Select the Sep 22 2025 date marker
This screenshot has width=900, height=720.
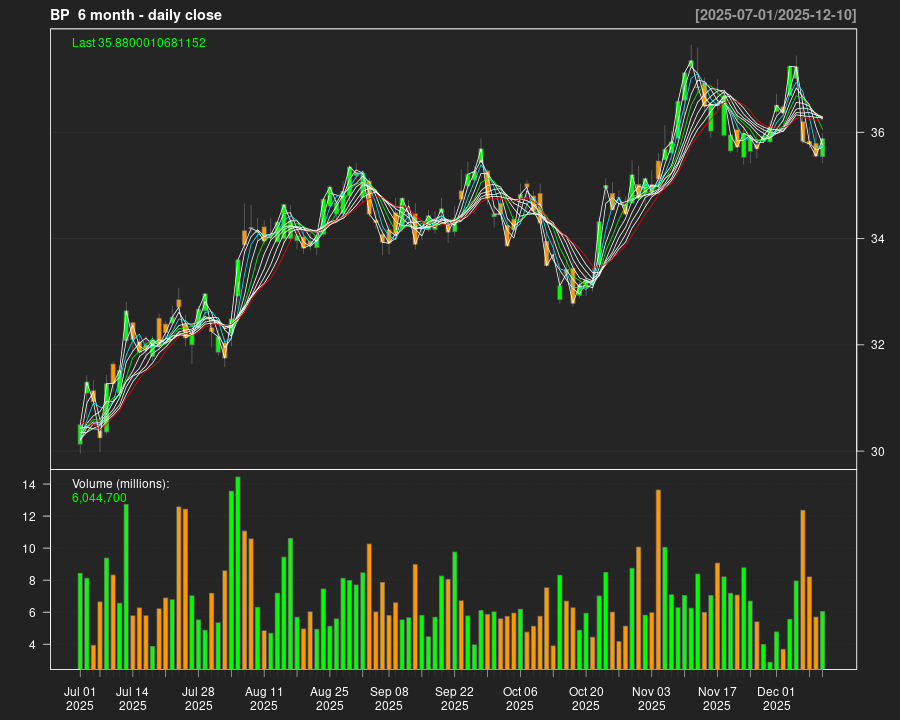point(455,698)
